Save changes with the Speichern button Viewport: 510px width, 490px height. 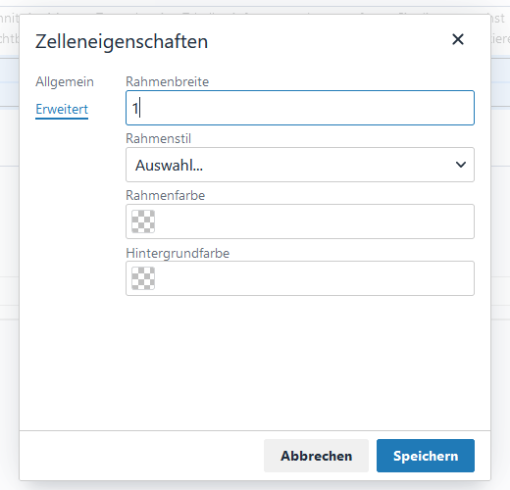tap(426, 456)
